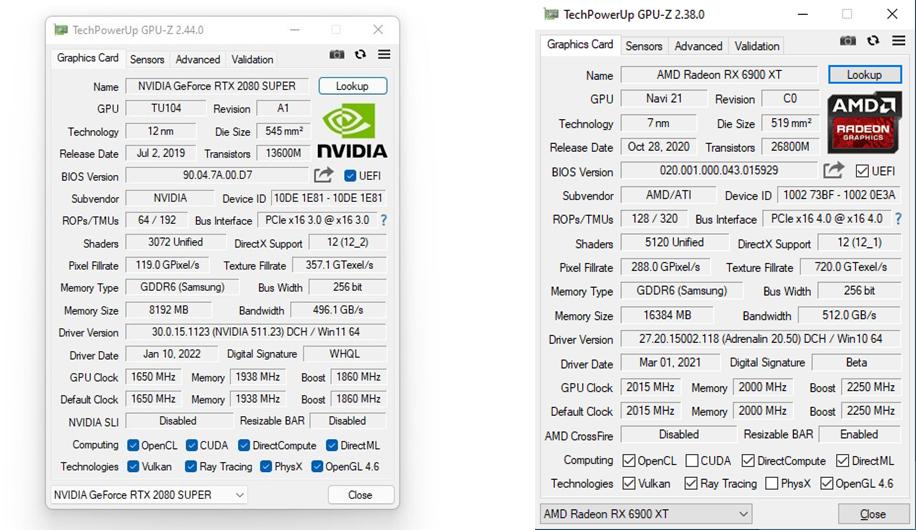Toggle the DirectML checkbox in AMD window
This screenshot has width=916, height=530.
tap(842, 460)
